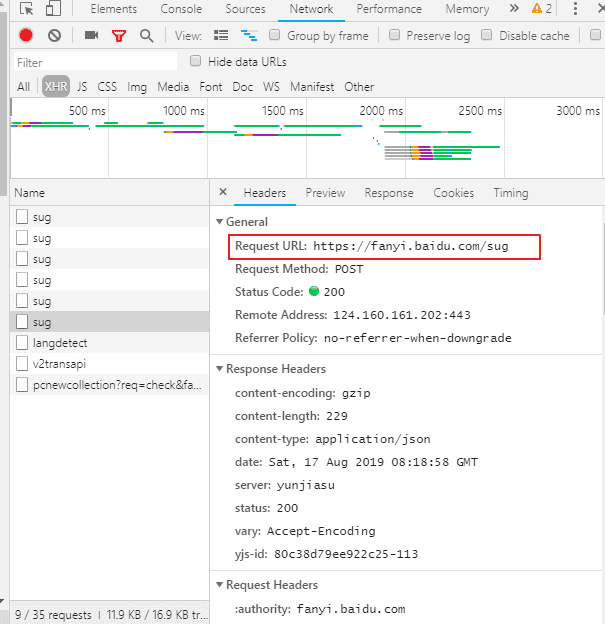Click the Name column header
605x624 pixels.
(x=109, y=193)
